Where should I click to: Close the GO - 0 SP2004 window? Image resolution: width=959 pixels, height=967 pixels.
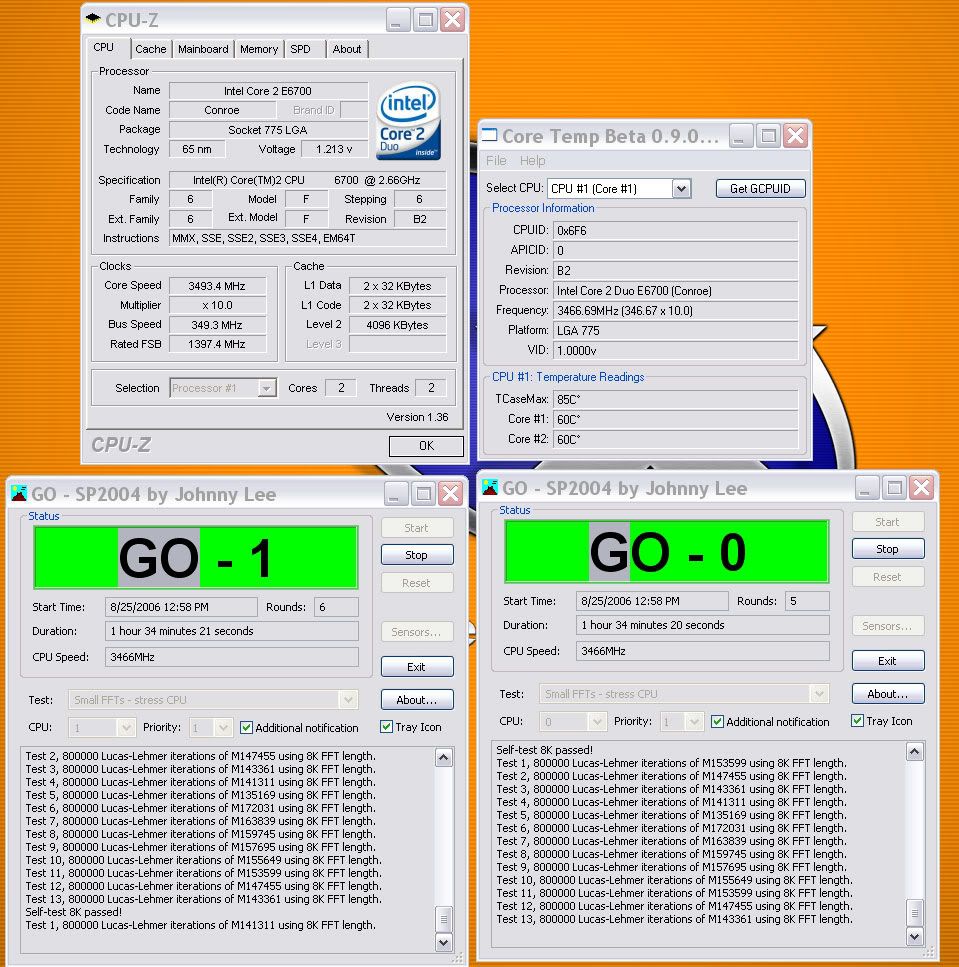(922, 488)
